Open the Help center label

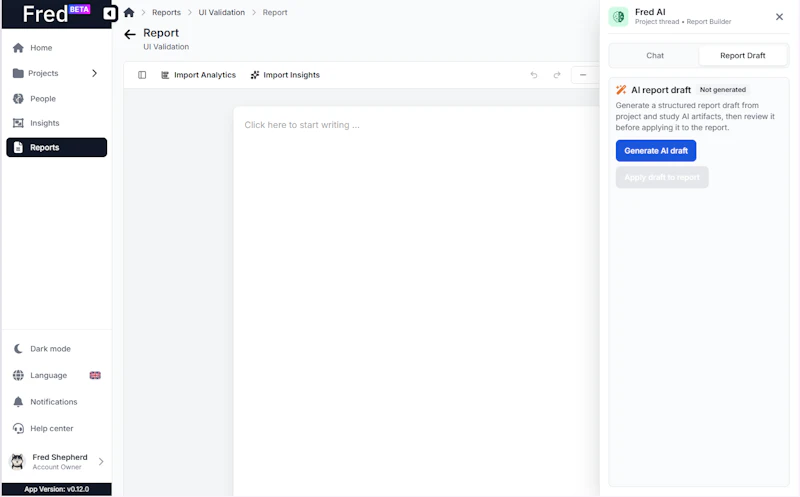click(52, 428)
